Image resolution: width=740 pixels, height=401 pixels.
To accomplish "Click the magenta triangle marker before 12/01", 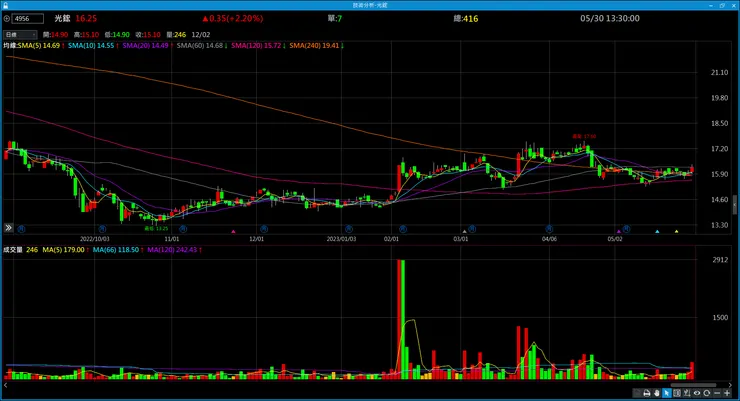I will (x=233, y=231).
